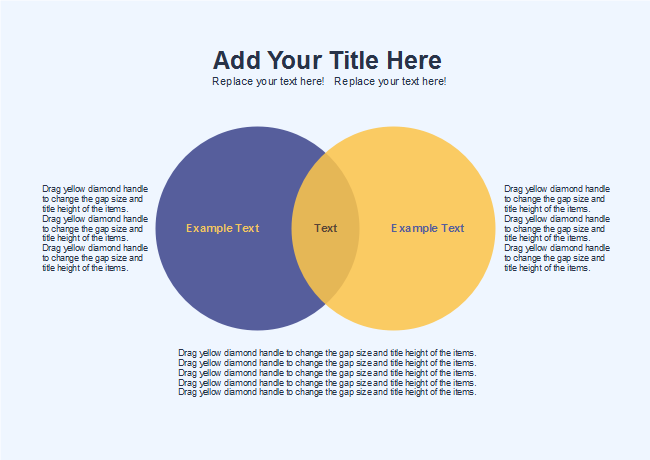Select the right "Replace your text here!" subtitle

click(390, 81)
